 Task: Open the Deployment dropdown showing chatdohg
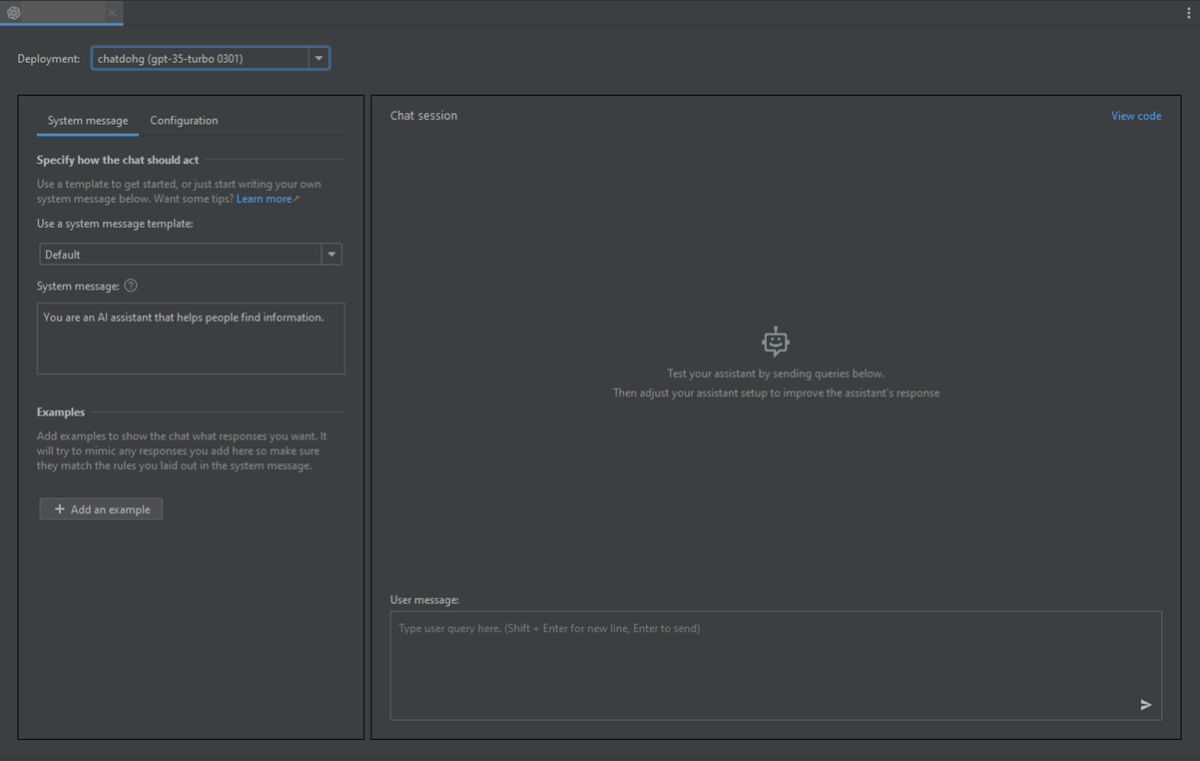click(211, 59)
